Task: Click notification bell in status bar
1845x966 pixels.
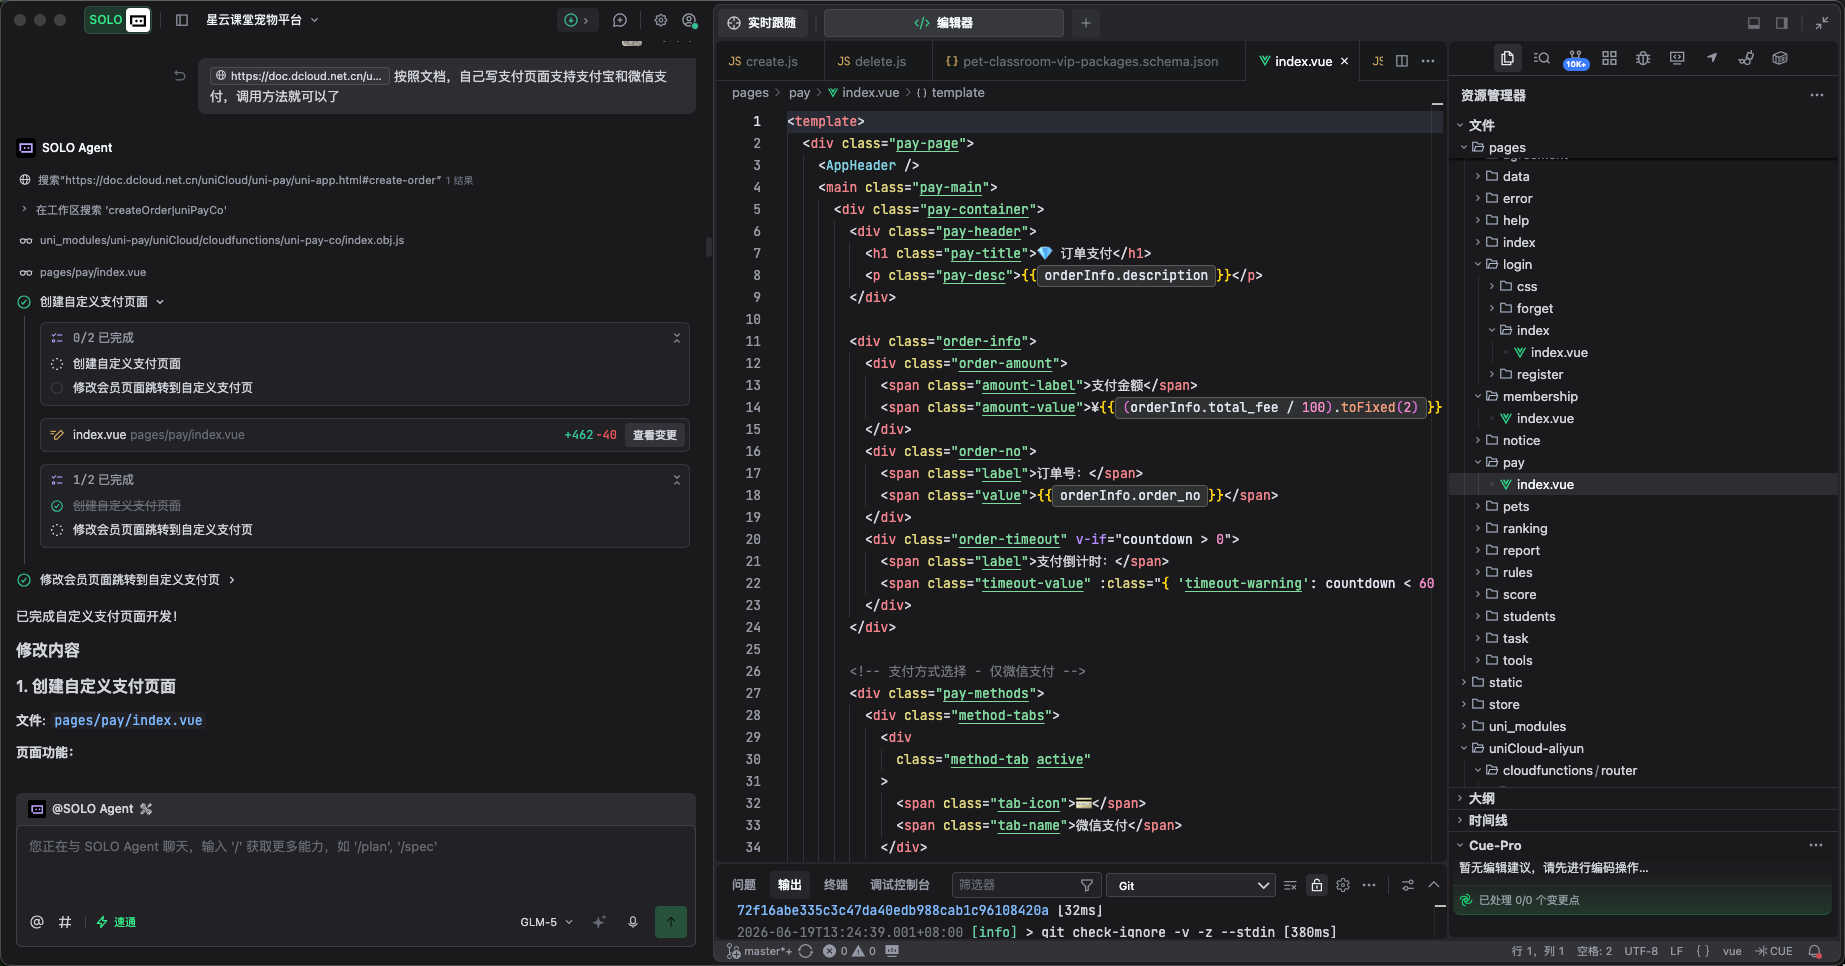Action: coord(1815,951)
